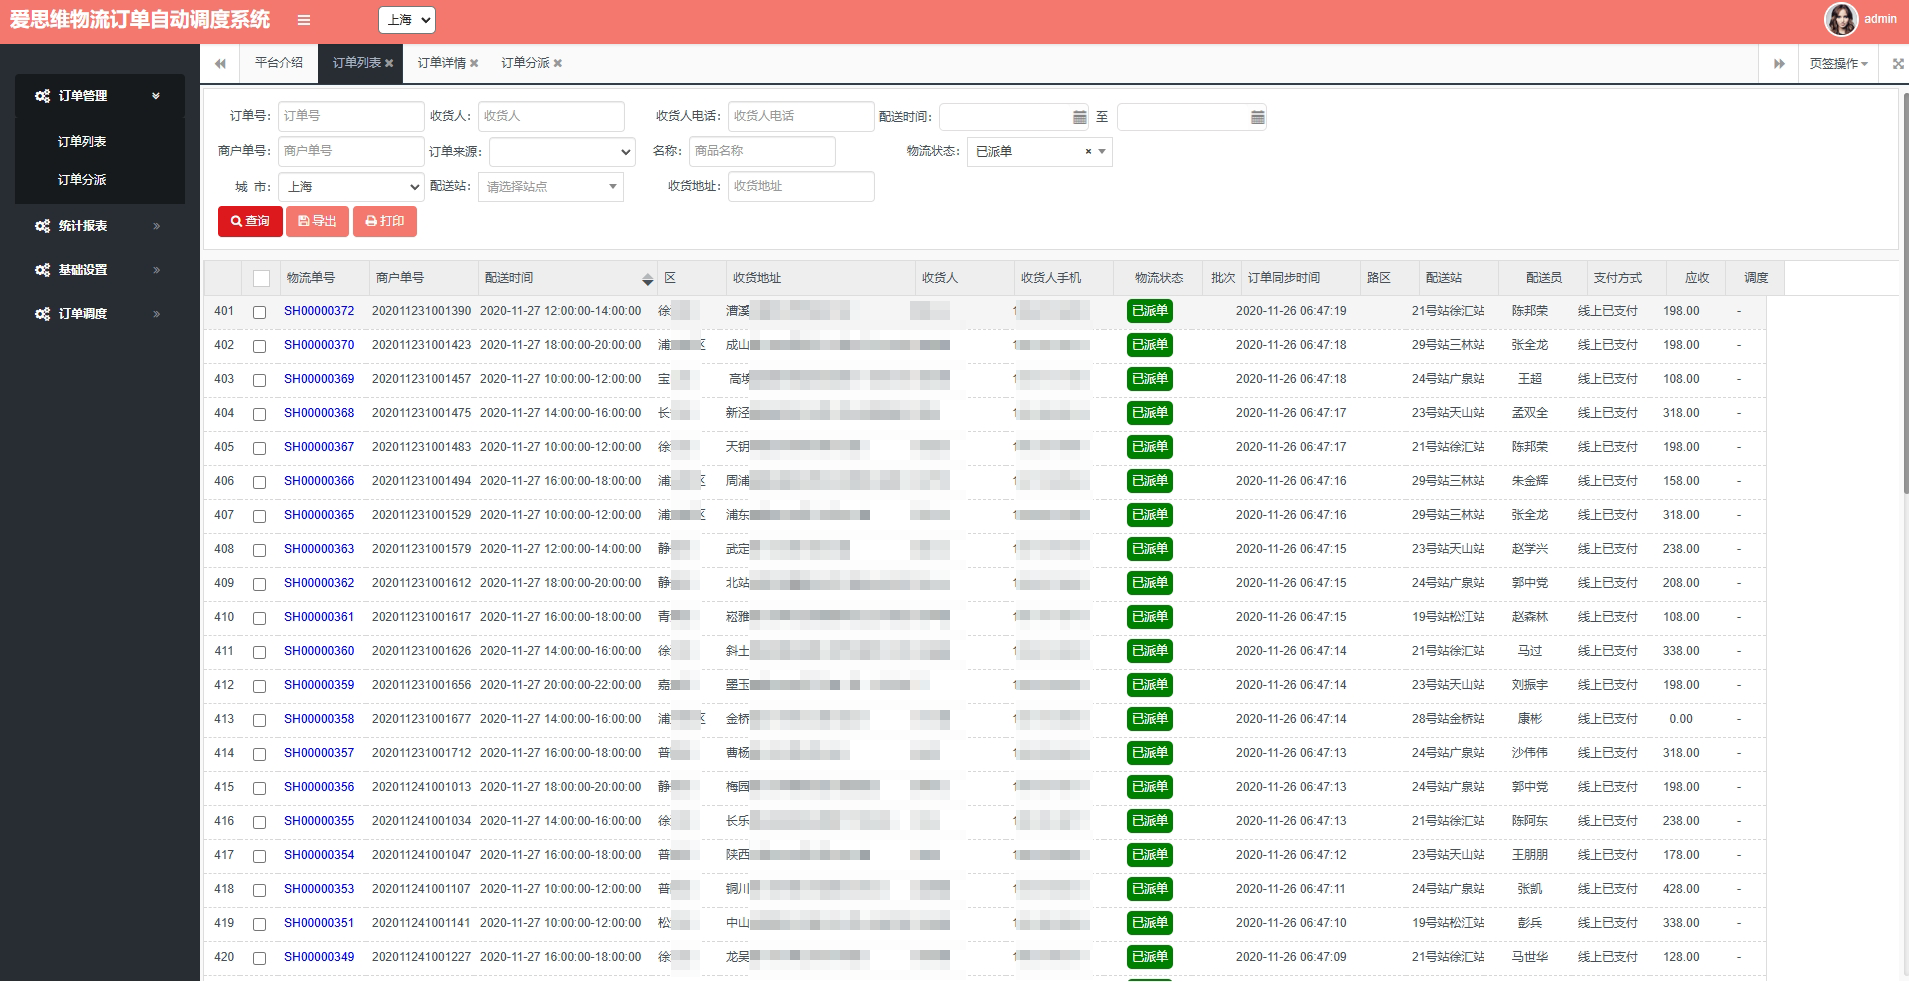1909x986 pixels.
Task: Open 订单列表 in the sidebar
Action: coord(82,142)
